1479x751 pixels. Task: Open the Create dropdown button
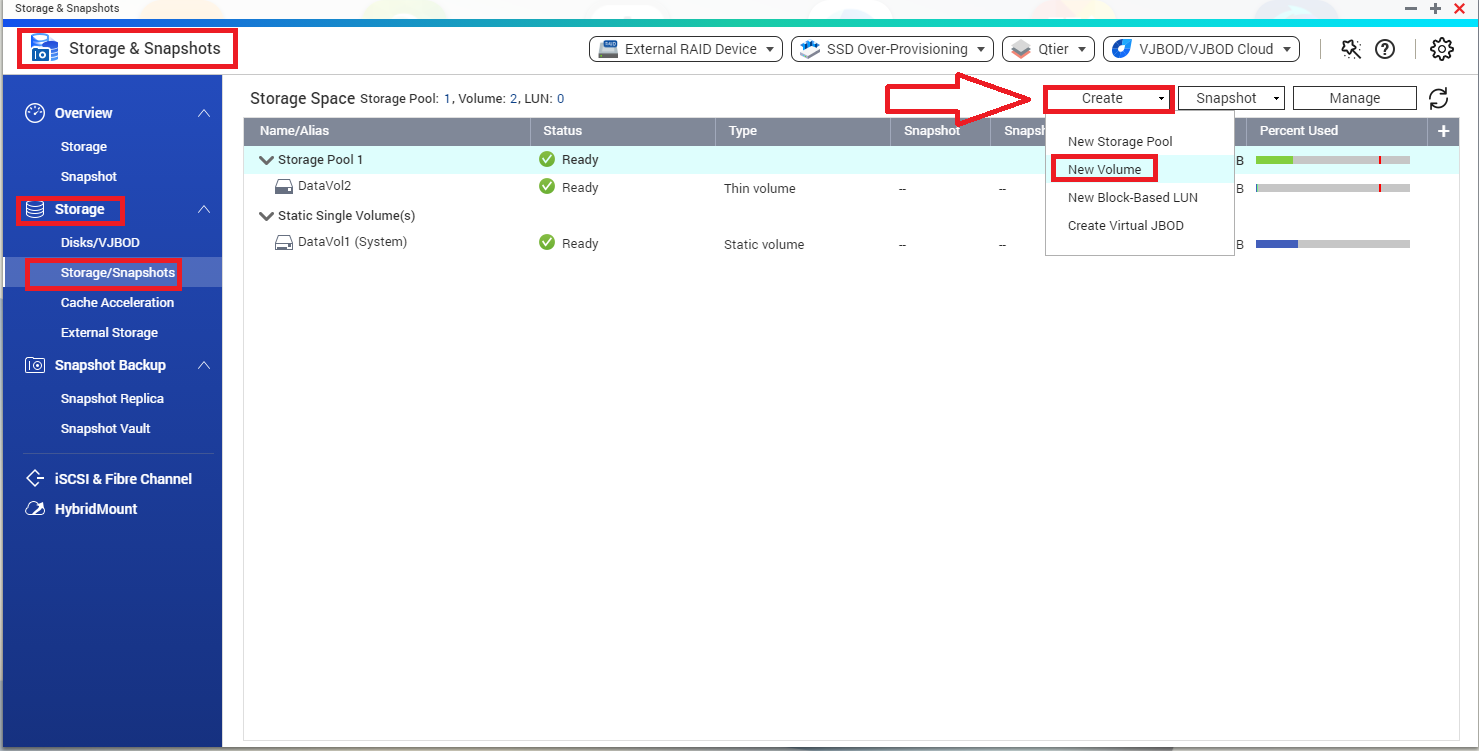[1109, 98]
